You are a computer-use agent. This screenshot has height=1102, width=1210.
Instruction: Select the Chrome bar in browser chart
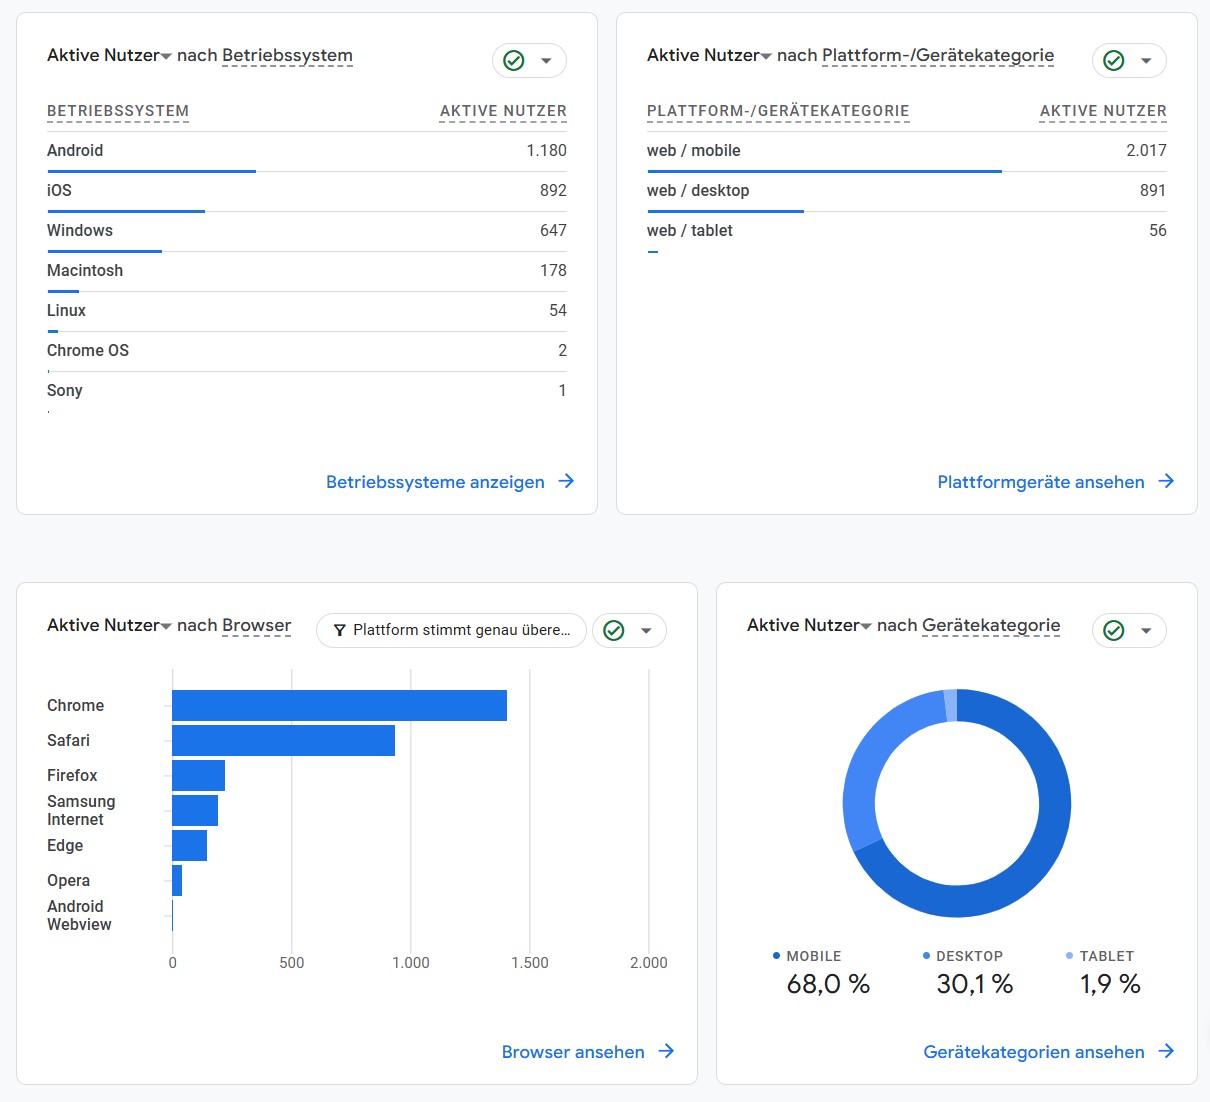(339, 705)
